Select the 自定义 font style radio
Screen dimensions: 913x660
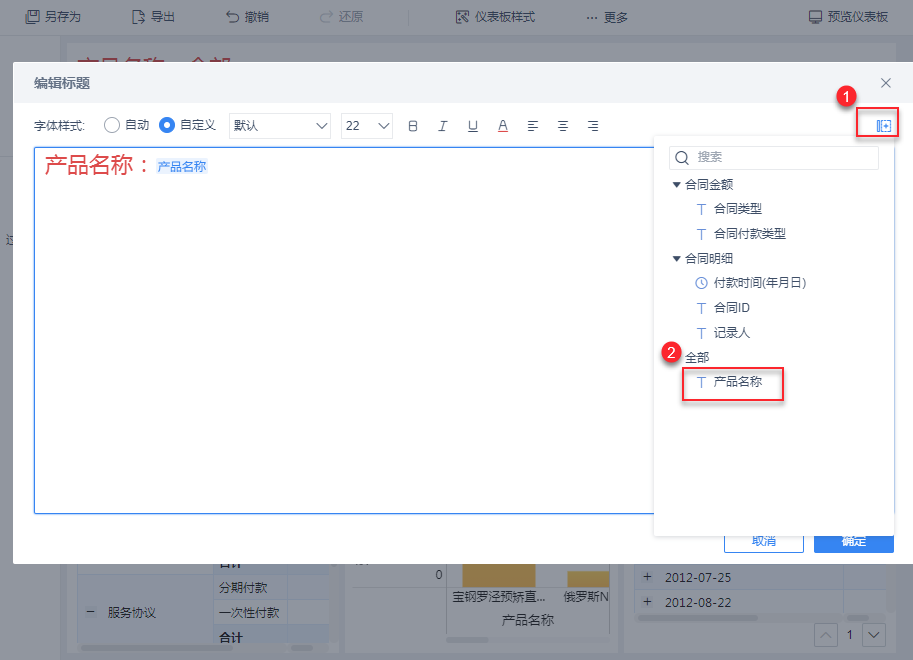coord(167,125)
